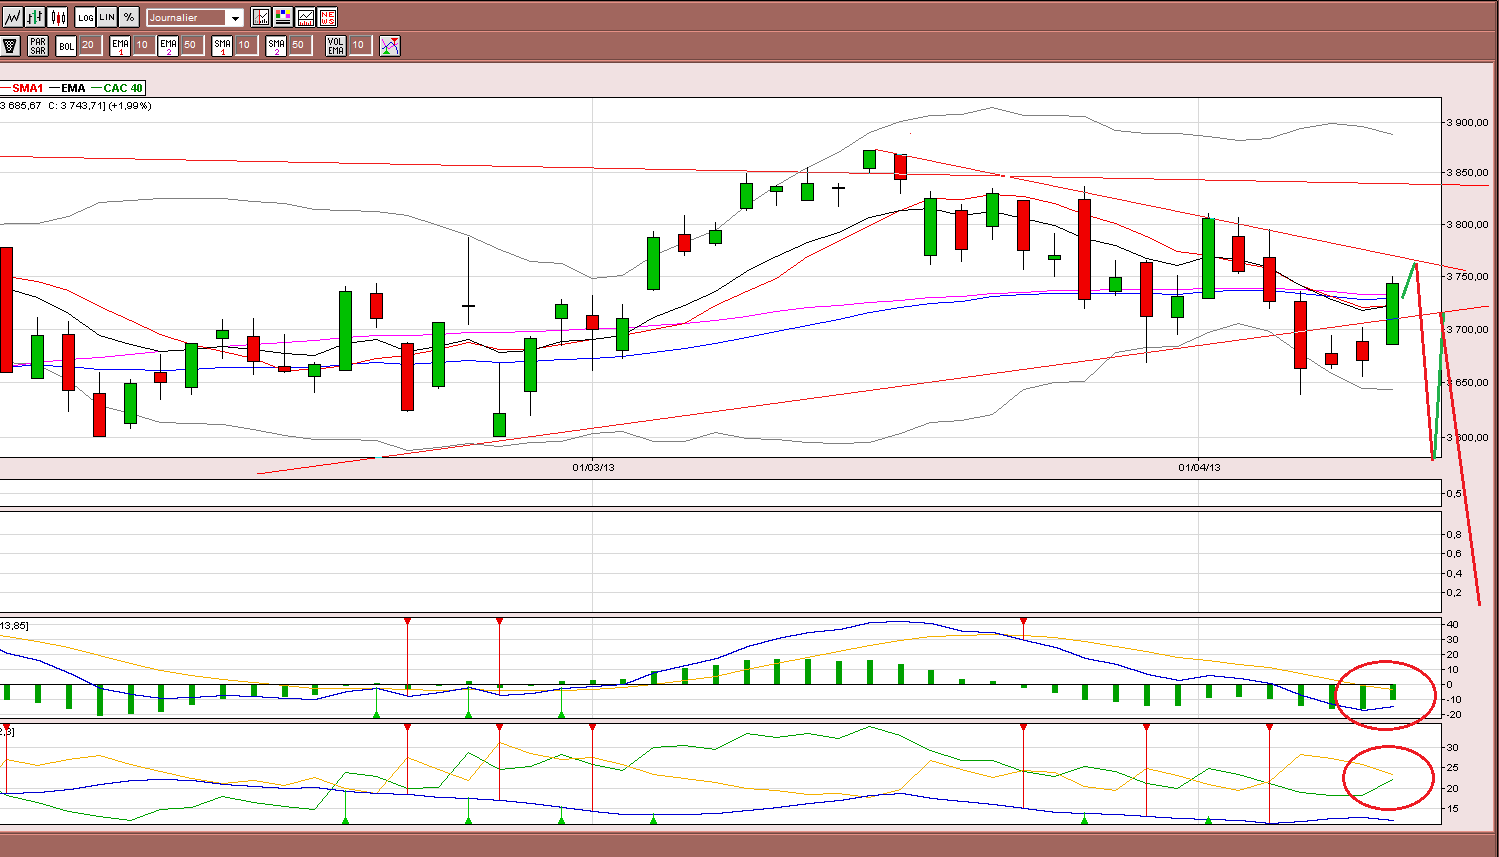
Task: Open the Journalier period dropdown
Action: coord(195,17)
